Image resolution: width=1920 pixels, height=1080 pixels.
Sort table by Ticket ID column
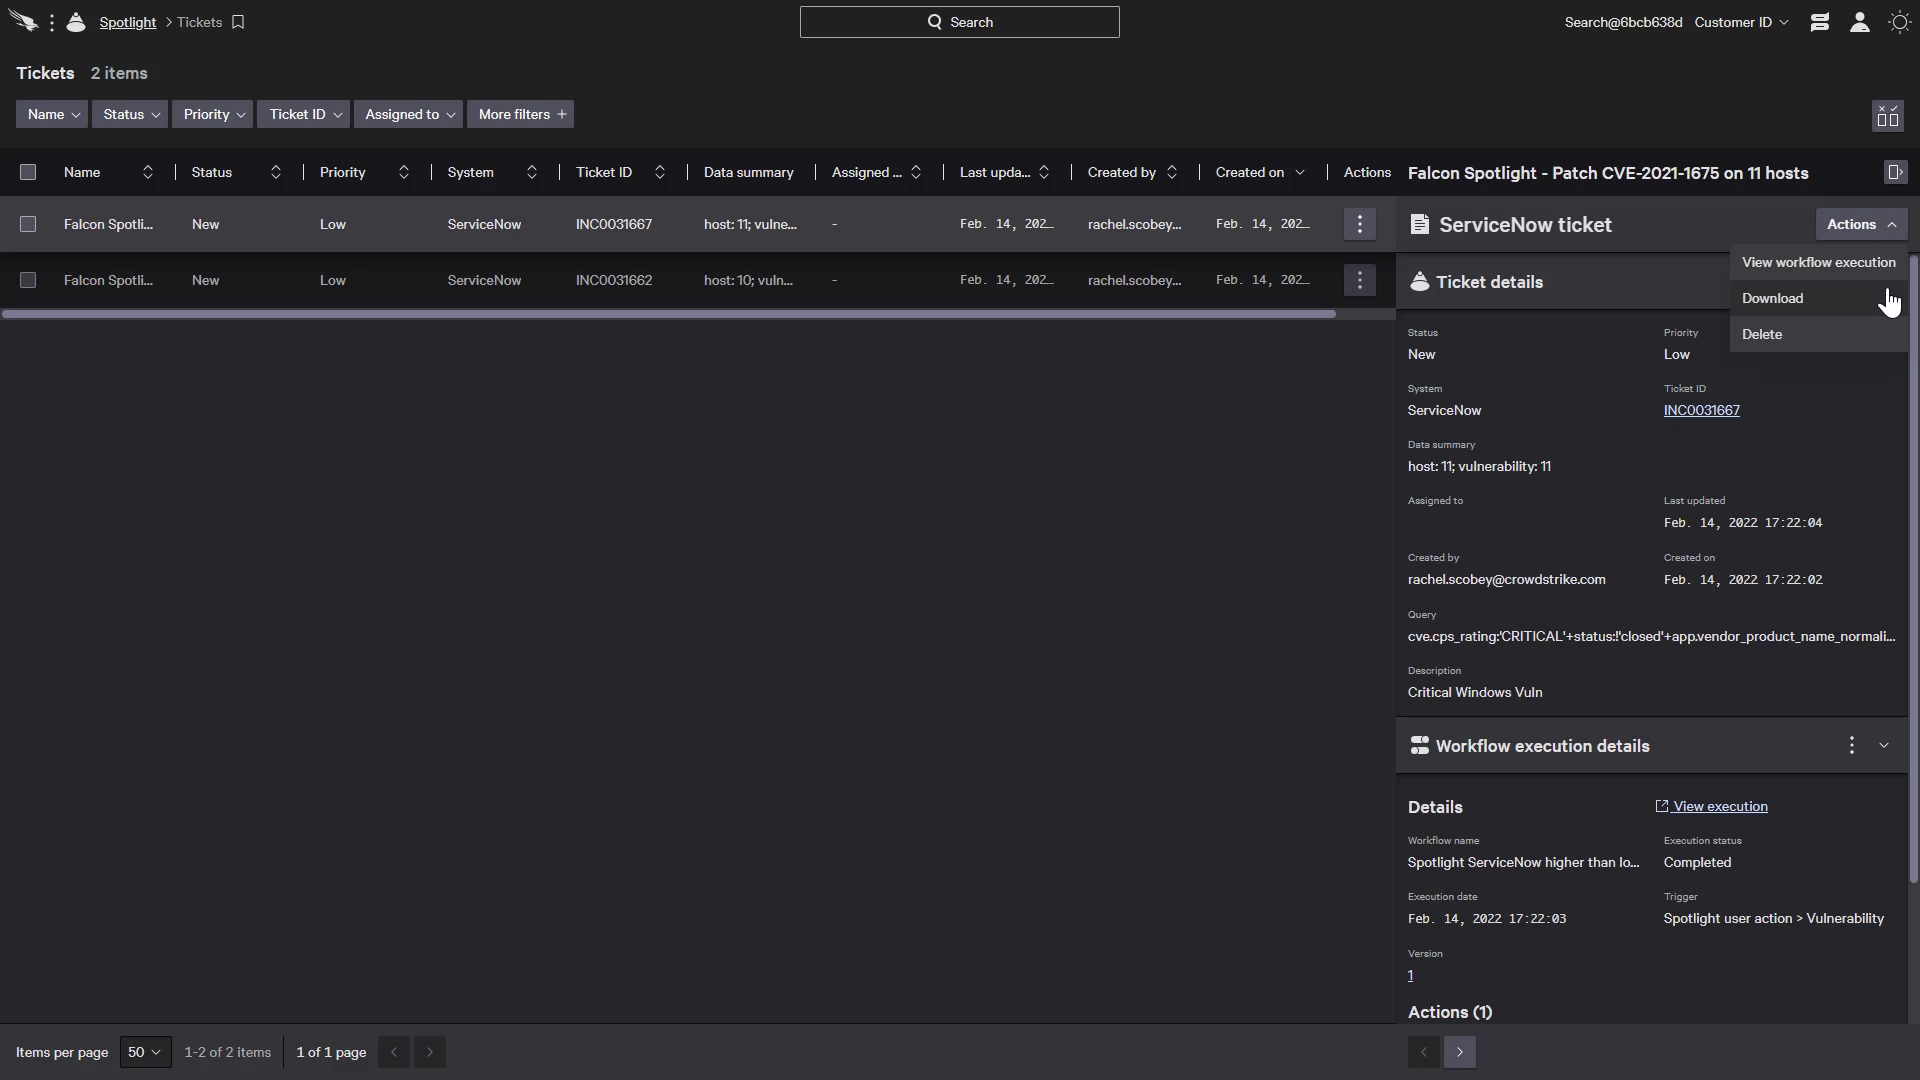660,172
